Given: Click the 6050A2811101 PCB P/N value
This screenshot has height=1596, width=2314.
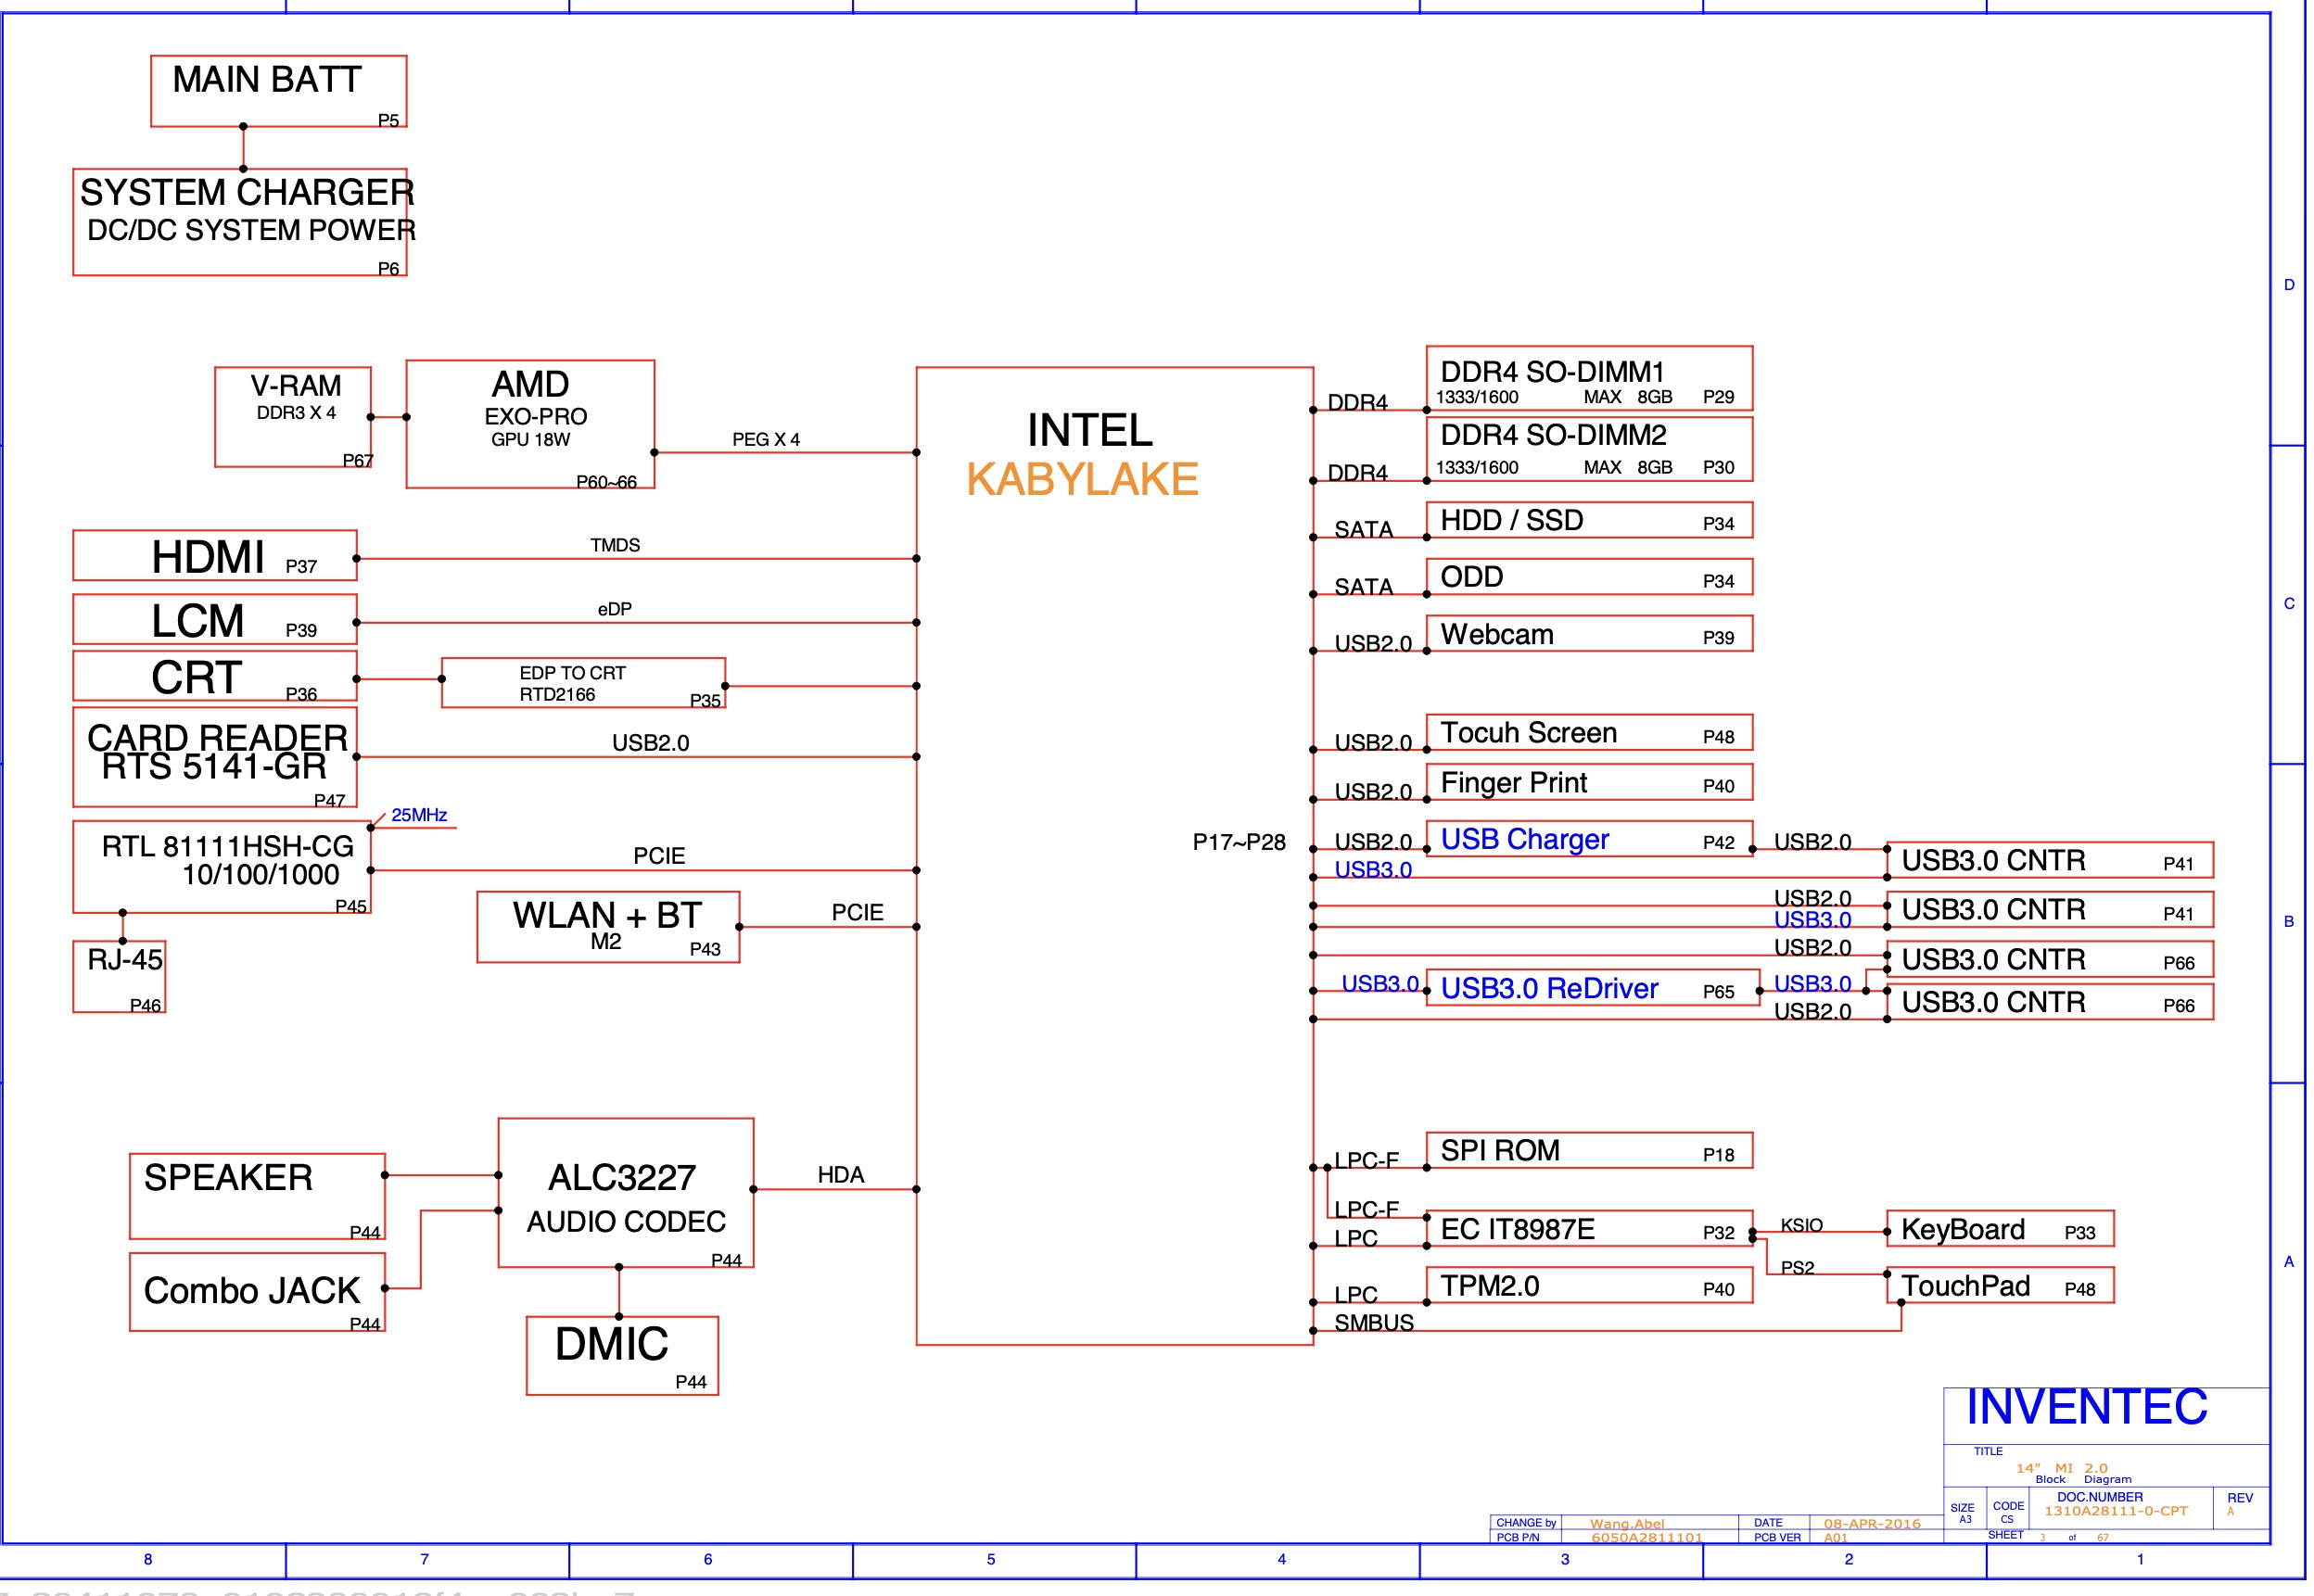Looking at the screenshot, I should pyautogui.click(x=1647, y=1538).
